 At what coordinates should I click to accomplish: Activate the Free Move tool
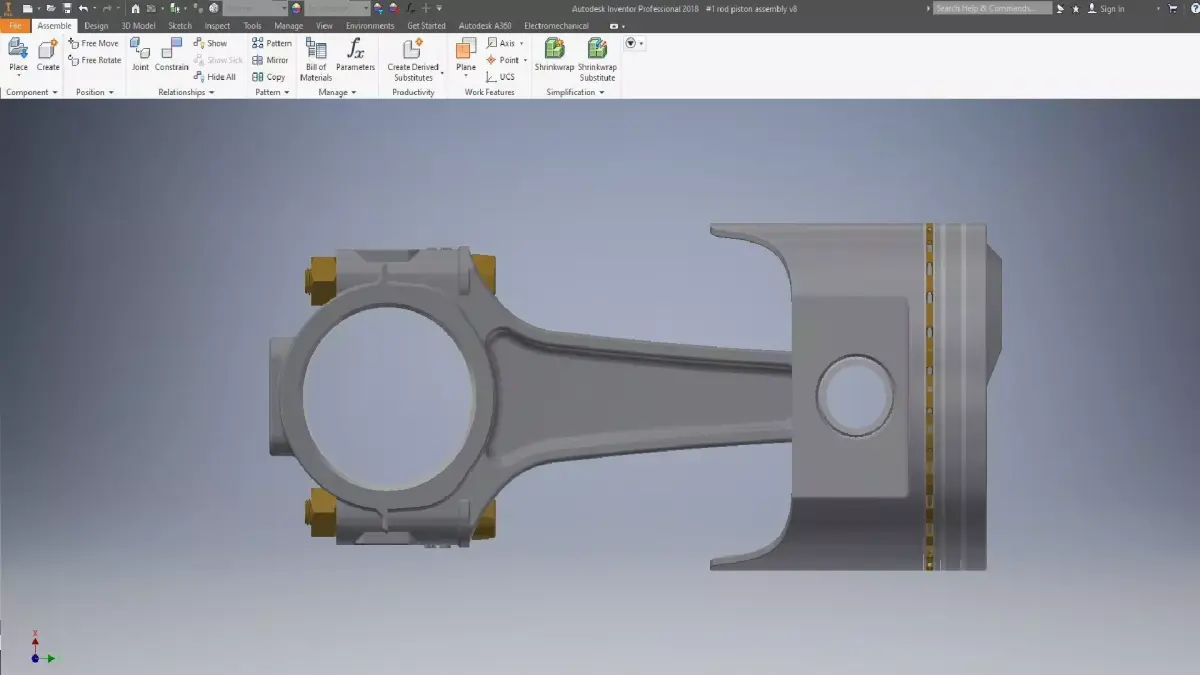(93, 43)
